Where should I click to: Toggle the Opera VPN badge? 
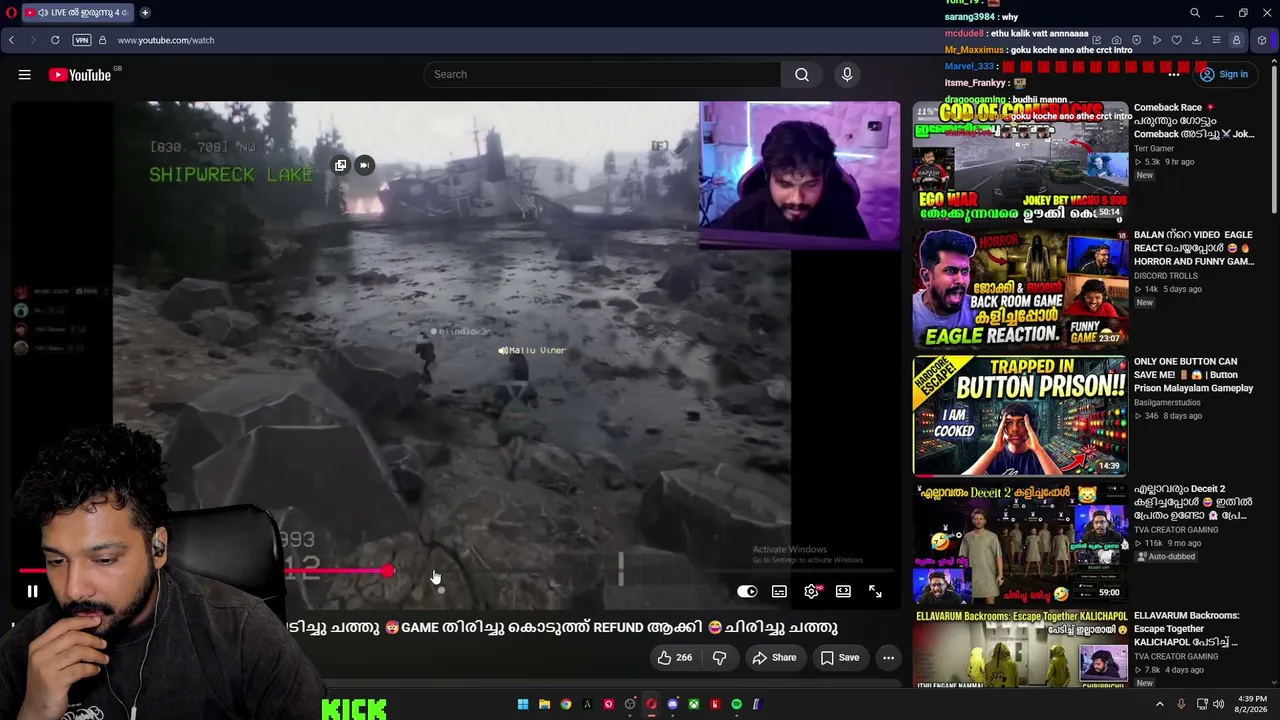pyautogui.click(x=82, y=40)
